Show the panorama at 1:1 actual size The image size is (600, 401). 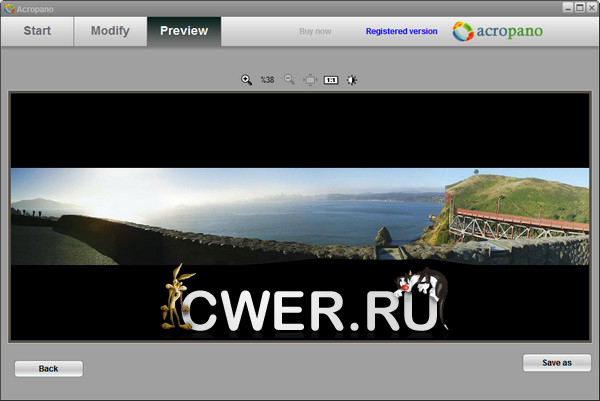[331, 80]
